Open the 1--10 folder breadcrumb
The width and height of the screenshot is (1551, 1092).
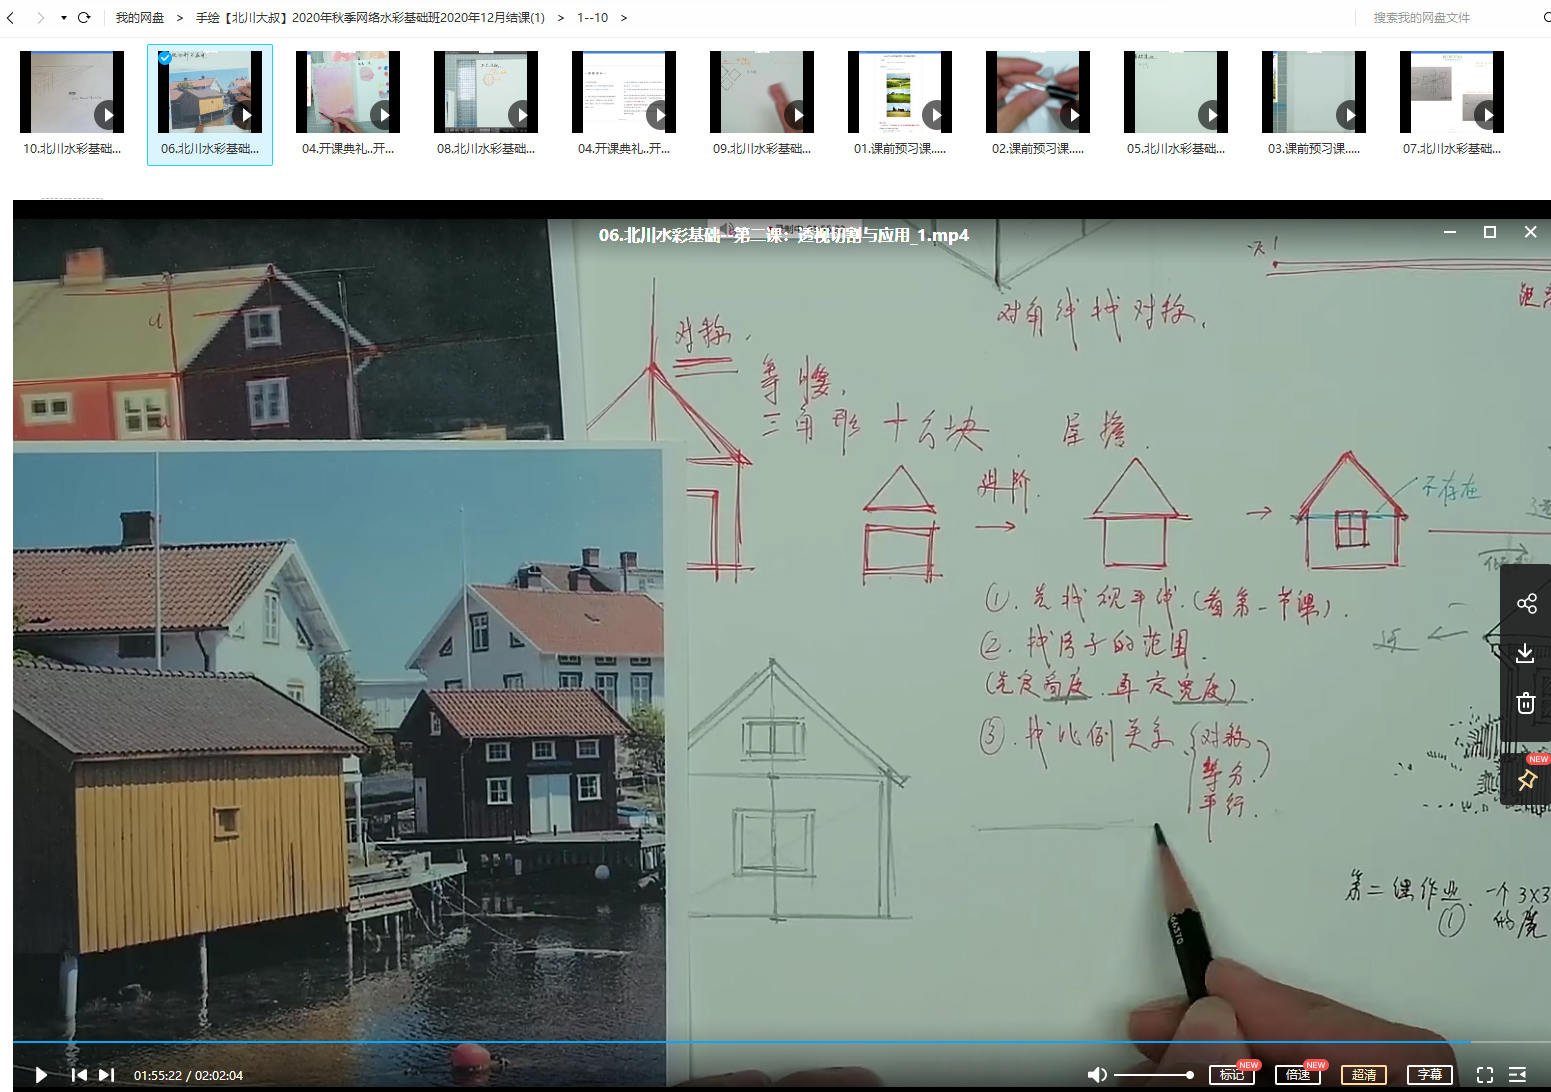(592, 18)
